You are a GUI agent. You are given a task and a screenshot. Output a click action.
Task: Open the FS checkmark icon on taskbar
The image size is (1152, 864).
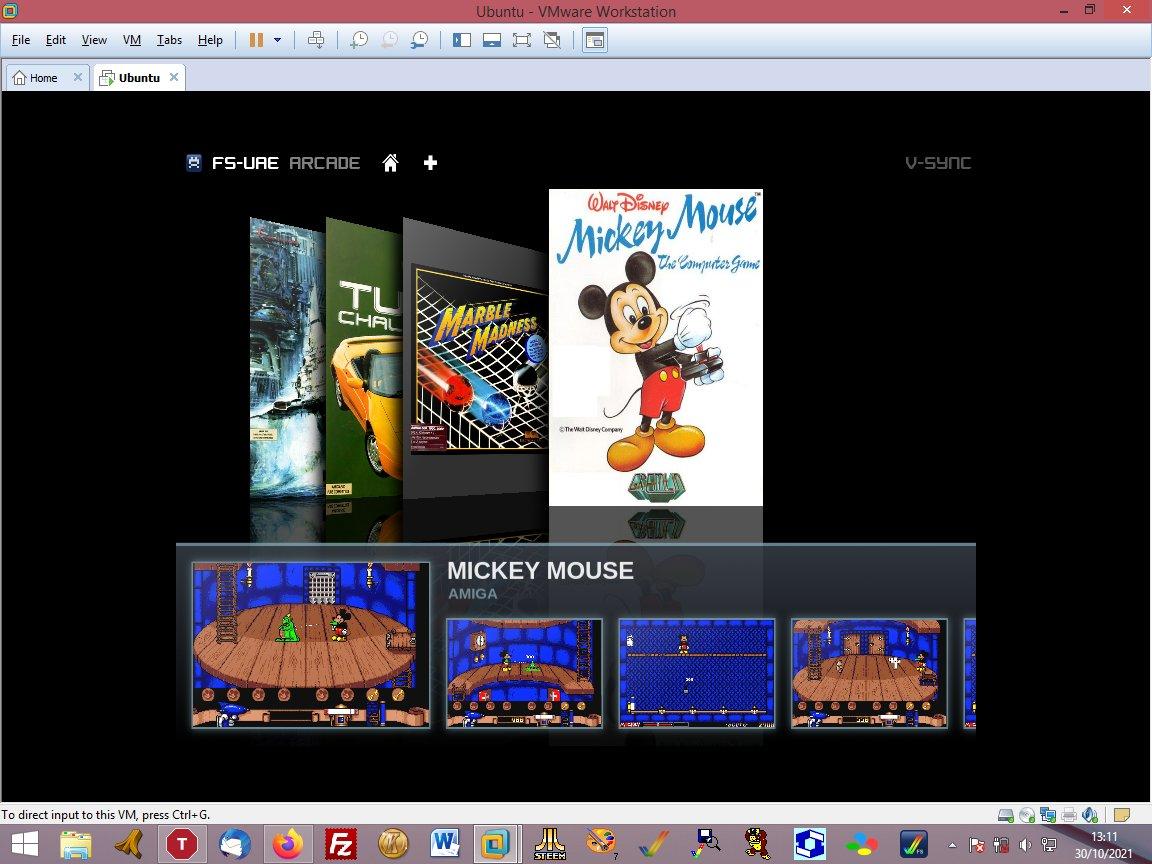tap(914, 844)
